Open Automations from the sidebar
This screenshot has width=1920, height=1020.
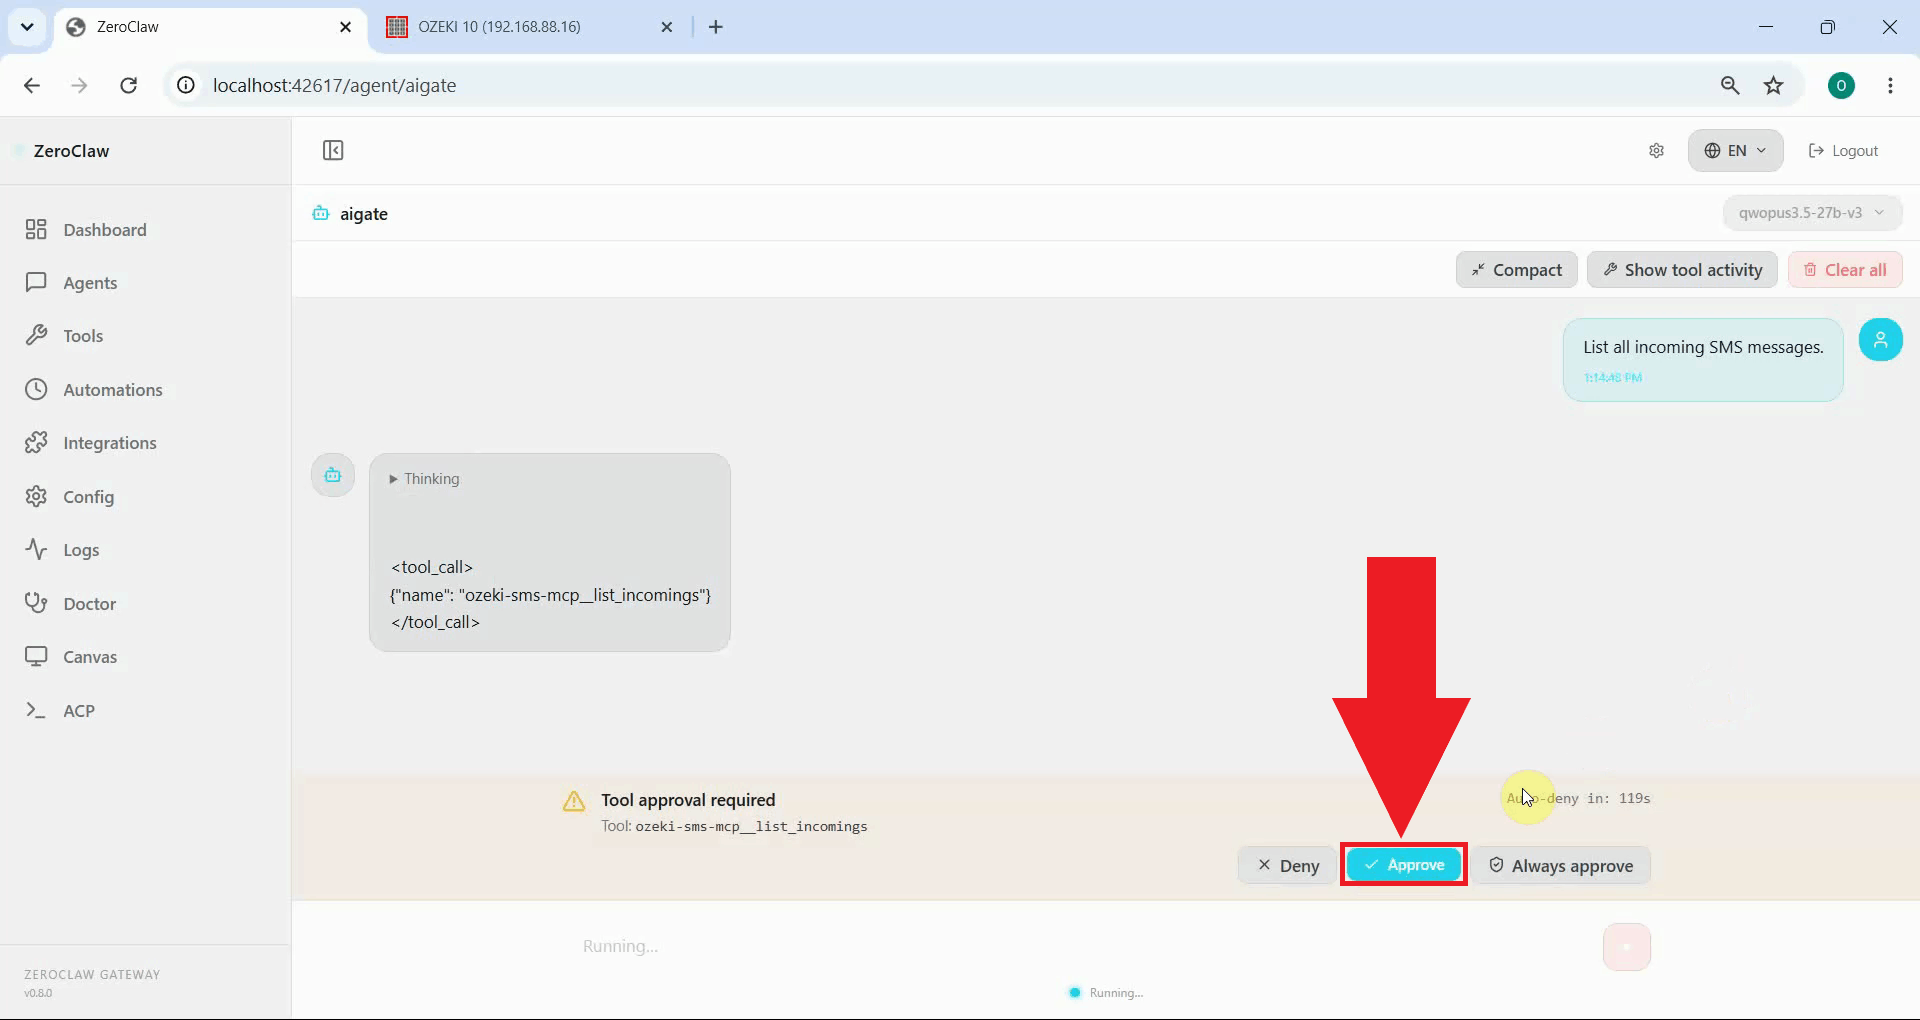tap(94, 390)
